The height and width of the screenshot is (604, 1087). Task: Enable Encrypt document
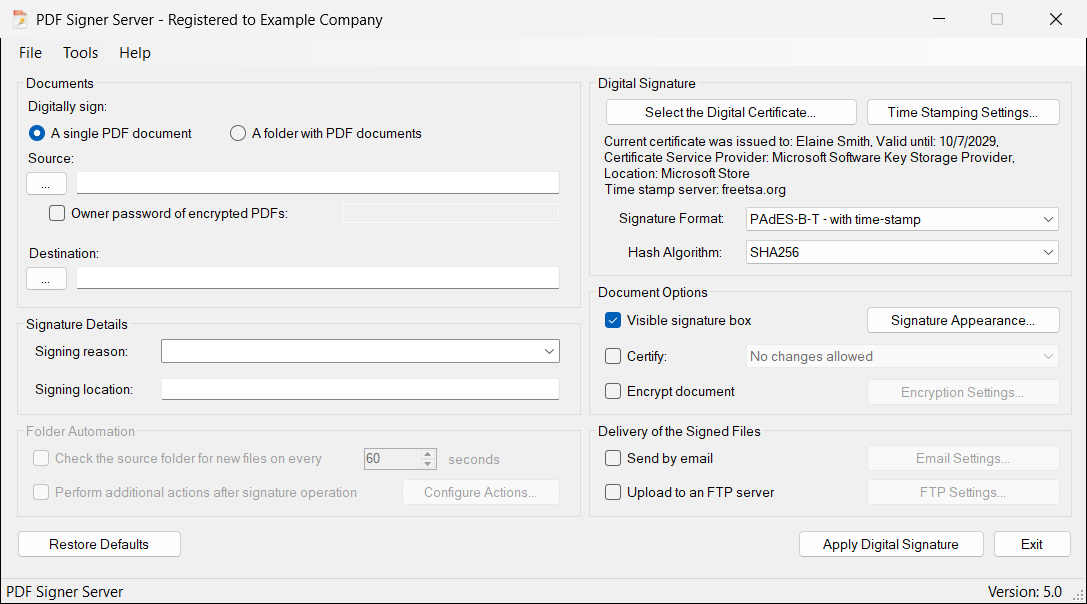[613, 391]
